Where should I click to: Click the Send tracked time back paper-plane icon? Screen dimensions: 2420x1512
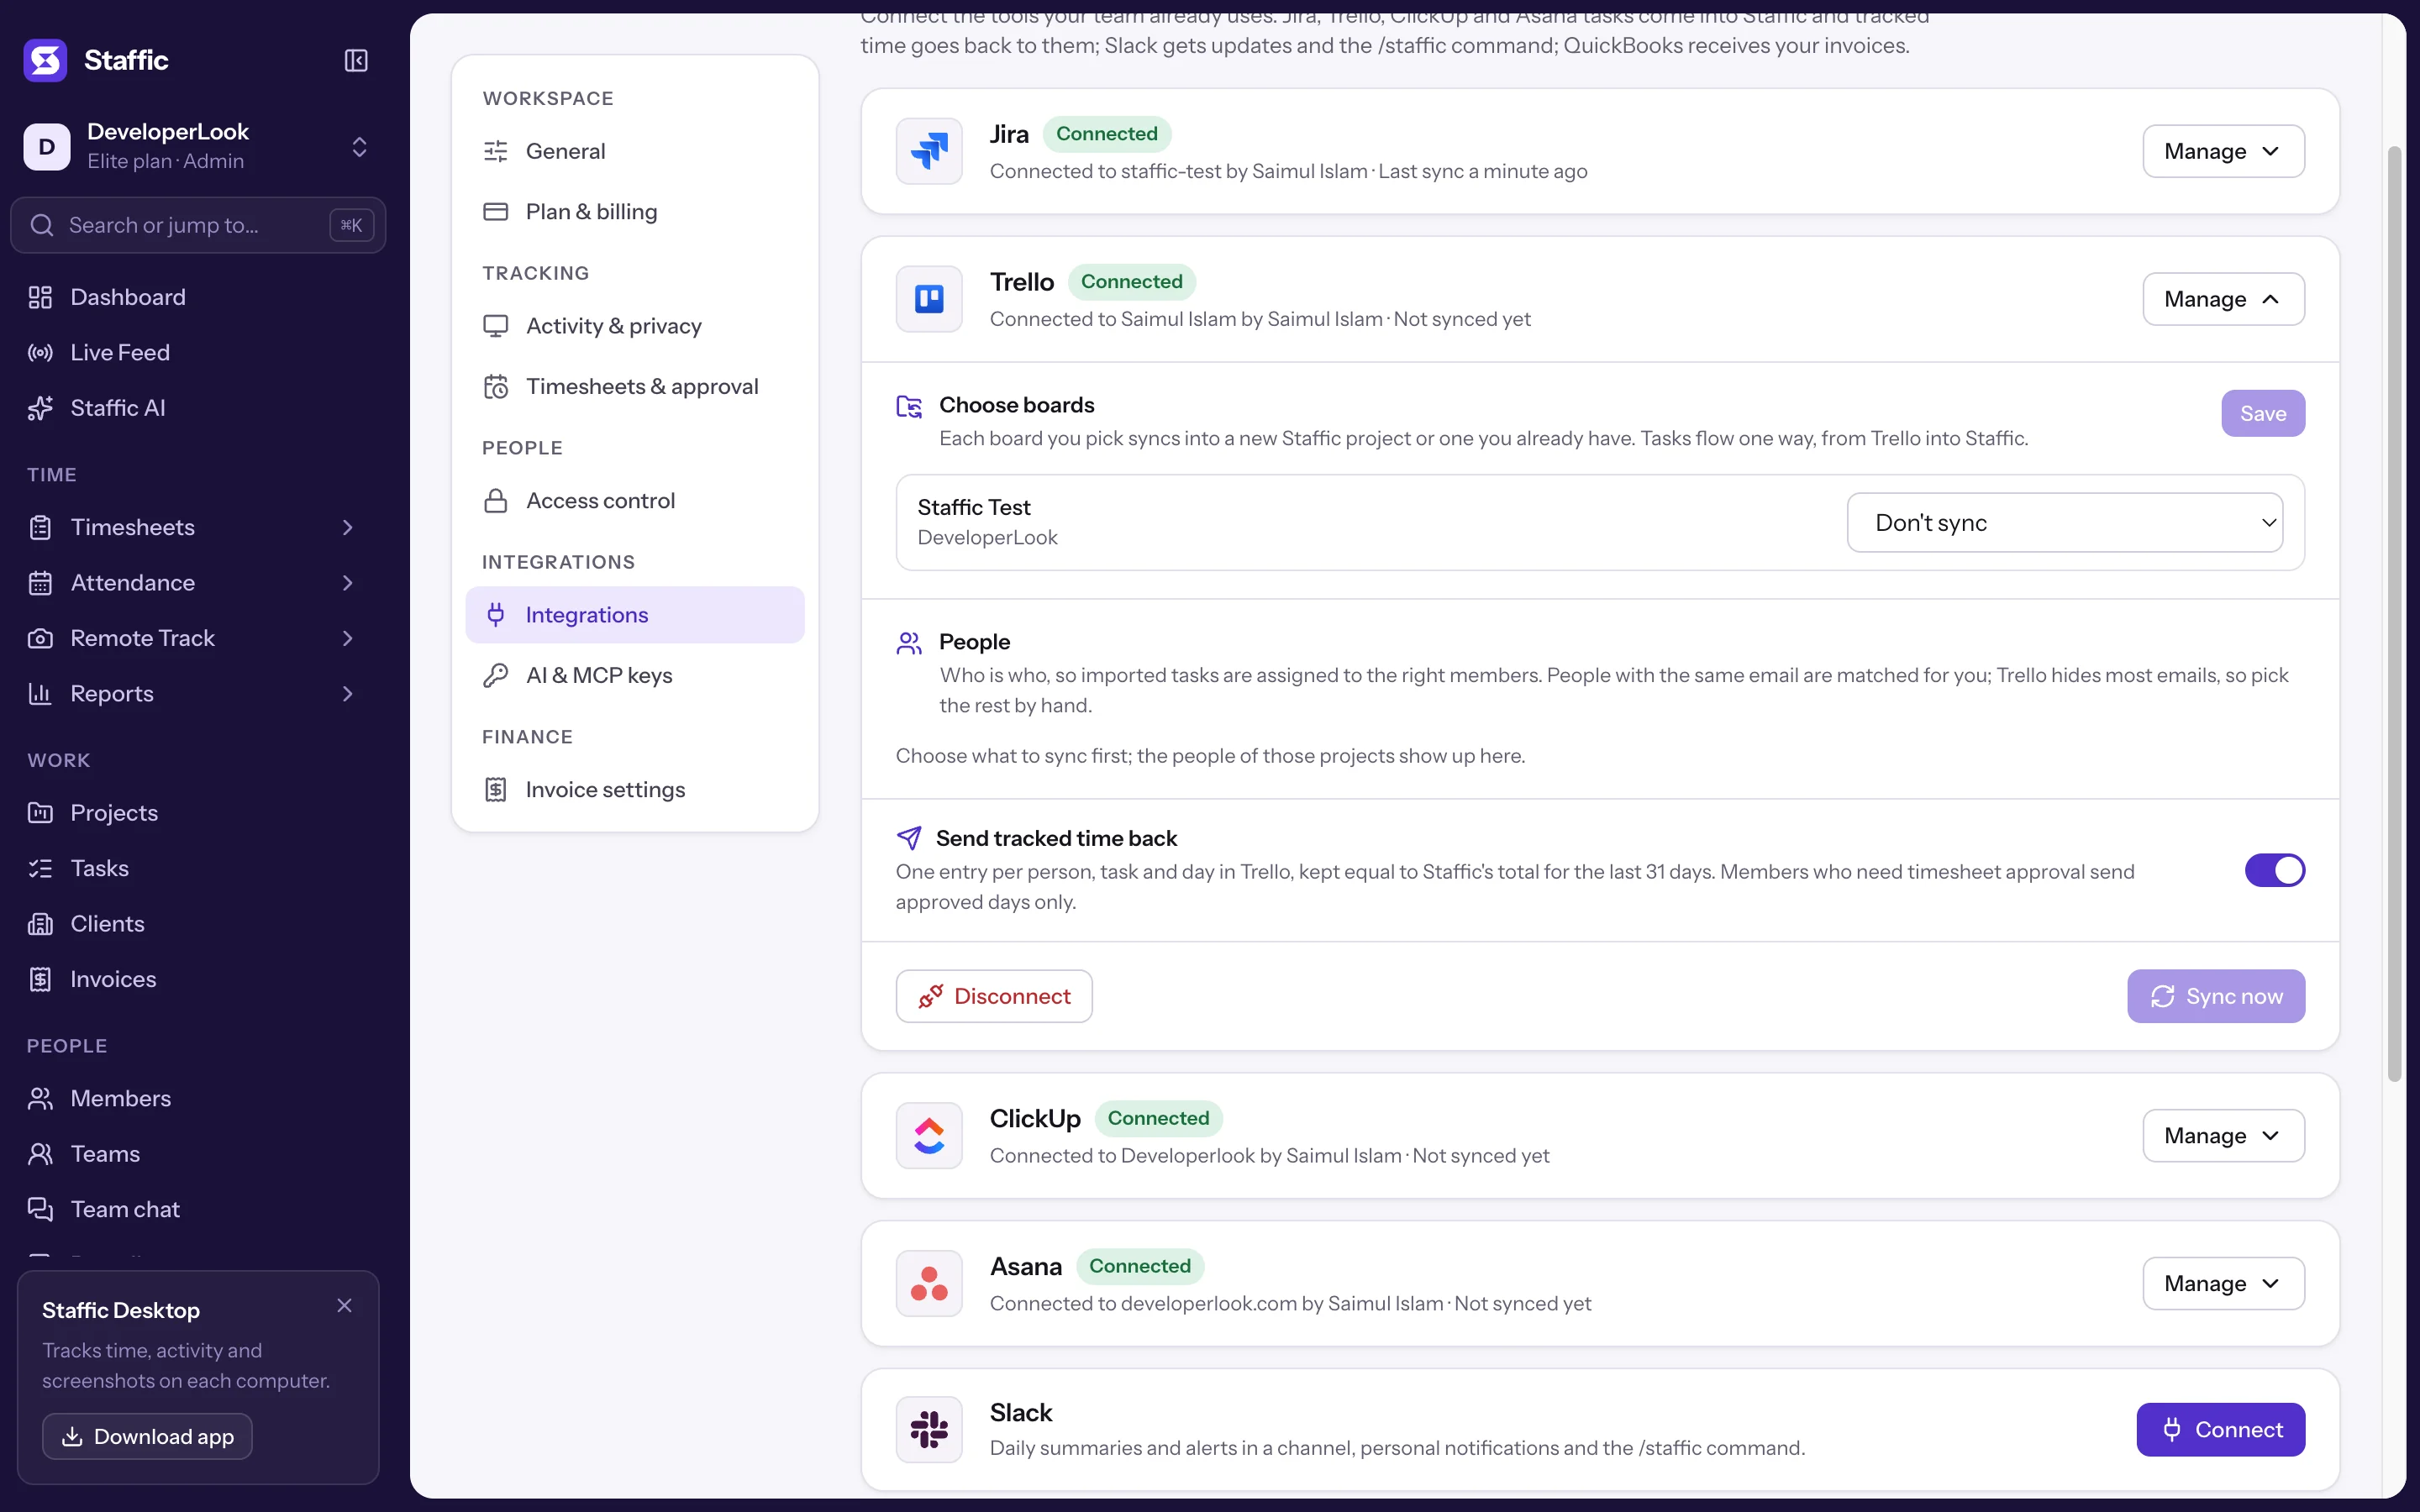[909, 838]
